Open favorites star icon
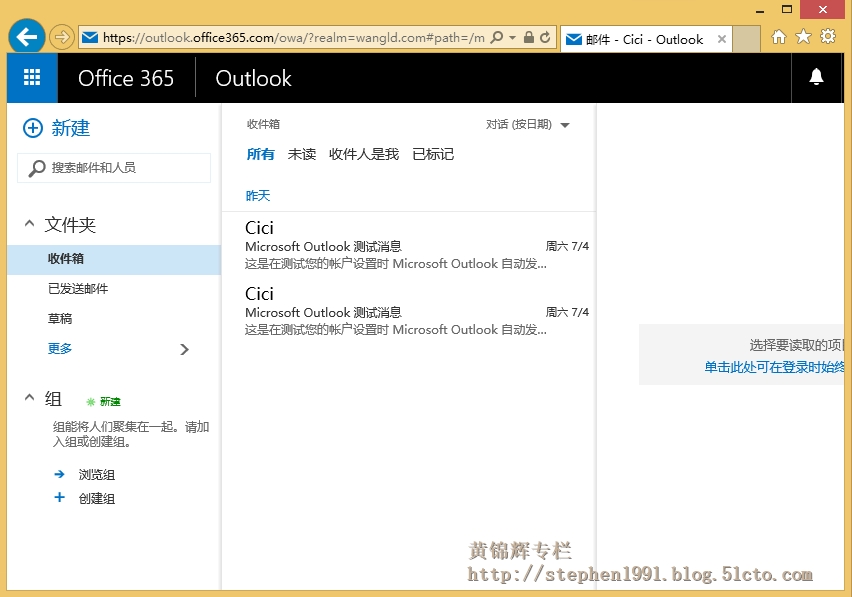852x597 pixels. click(803, 37)
